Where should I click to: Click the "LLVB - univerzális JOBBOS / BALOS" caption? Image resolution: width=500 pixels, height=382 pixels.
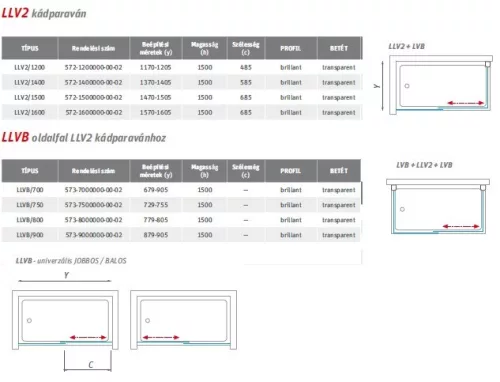(x=71, y=261)
